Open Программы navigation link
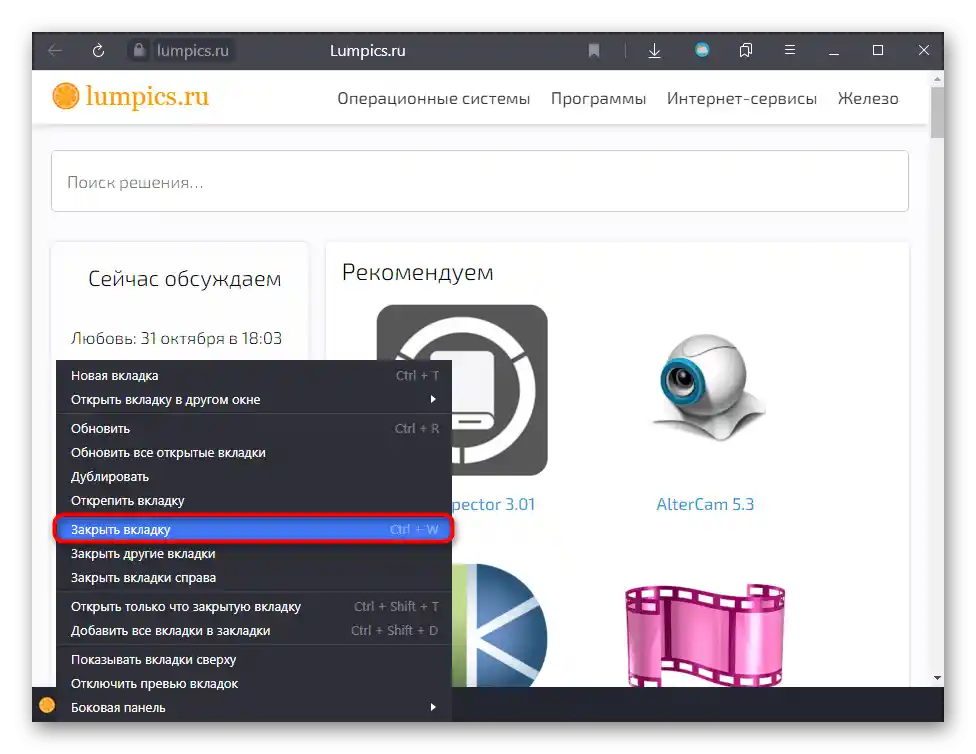 point(599,98)
